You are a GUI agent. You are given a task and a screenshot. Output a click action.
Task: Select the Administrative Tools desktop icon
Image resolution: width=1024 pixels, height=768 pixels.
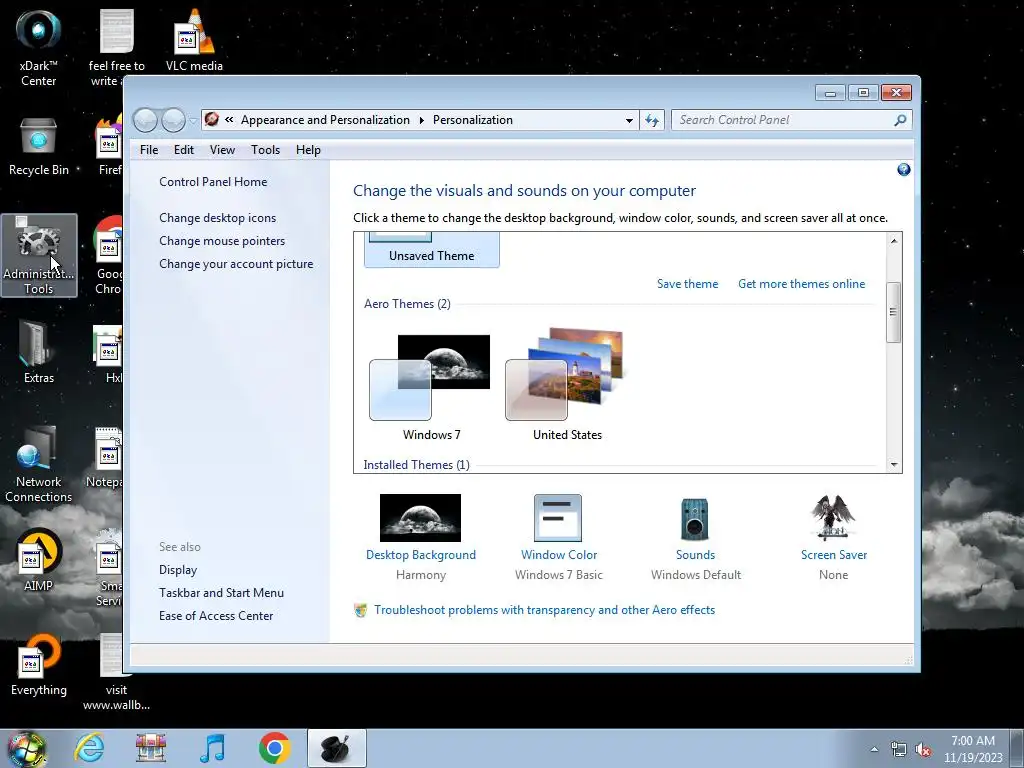click(x=39, y=255)
